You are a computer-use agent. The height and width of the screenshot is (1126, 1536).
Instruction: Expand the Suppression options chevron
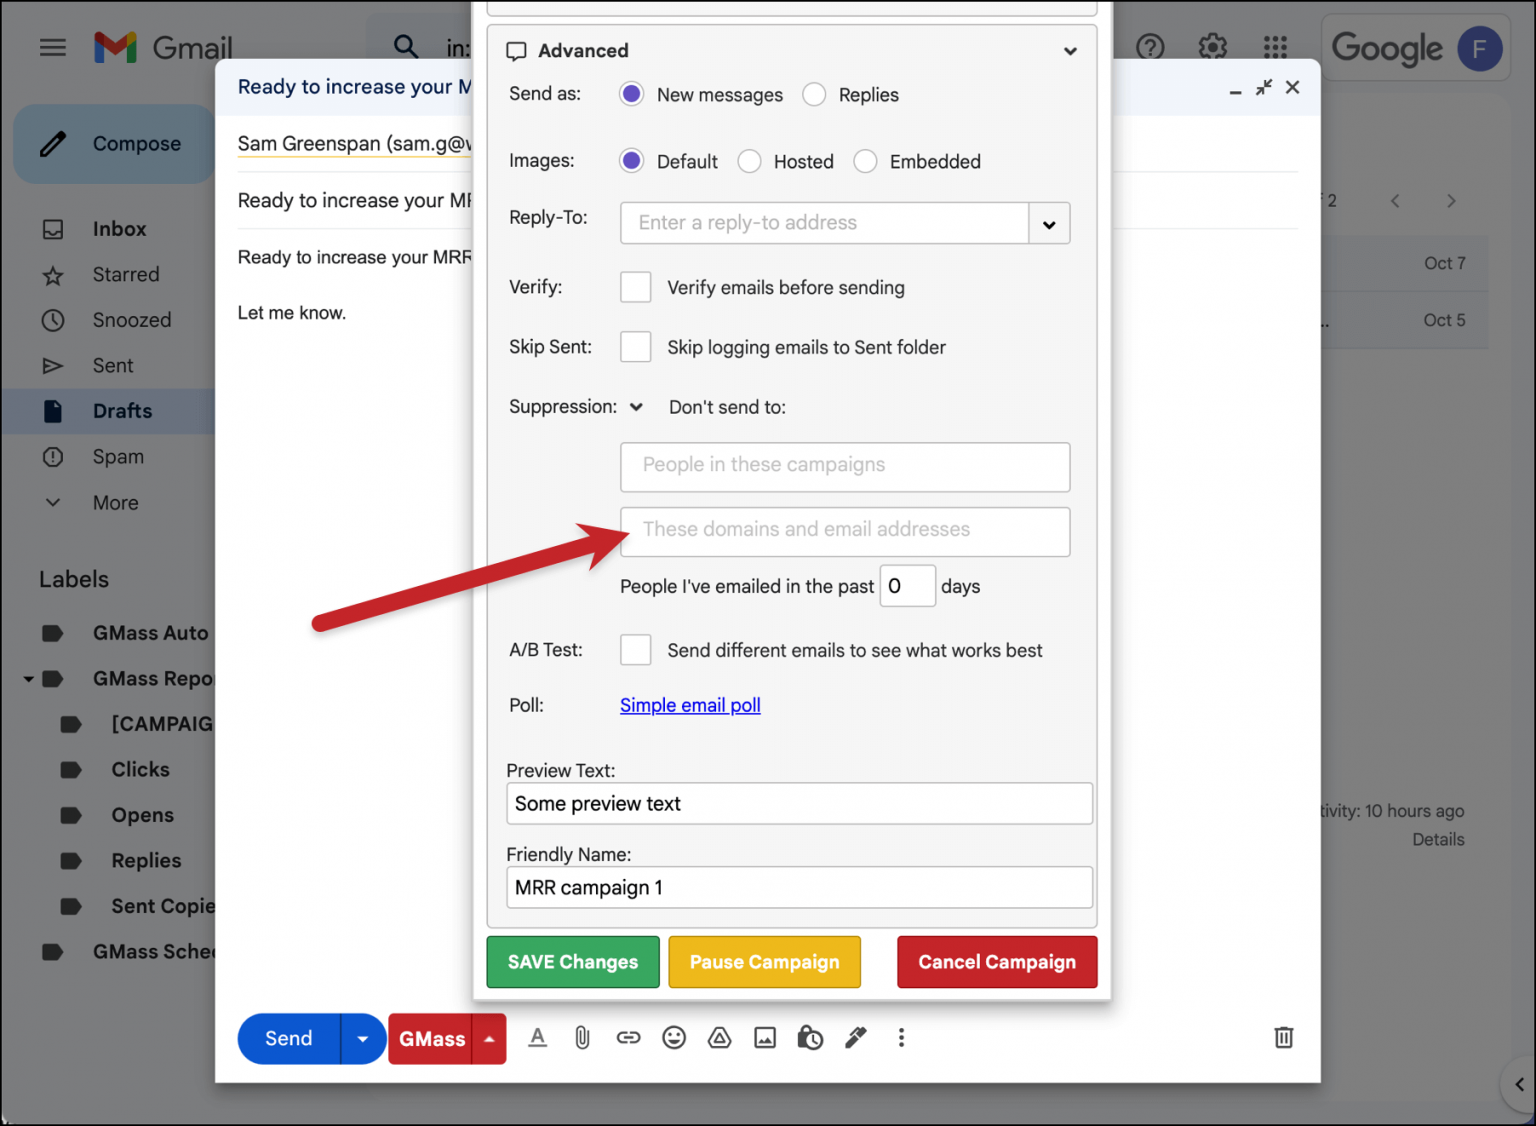point(636,407)
